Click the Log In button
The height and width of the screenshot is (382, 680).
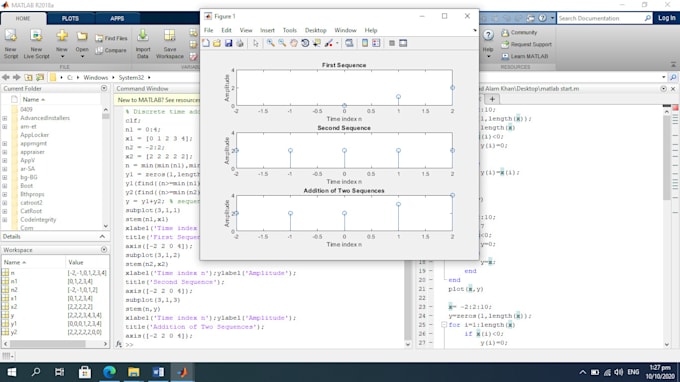(x=666, y=18)
